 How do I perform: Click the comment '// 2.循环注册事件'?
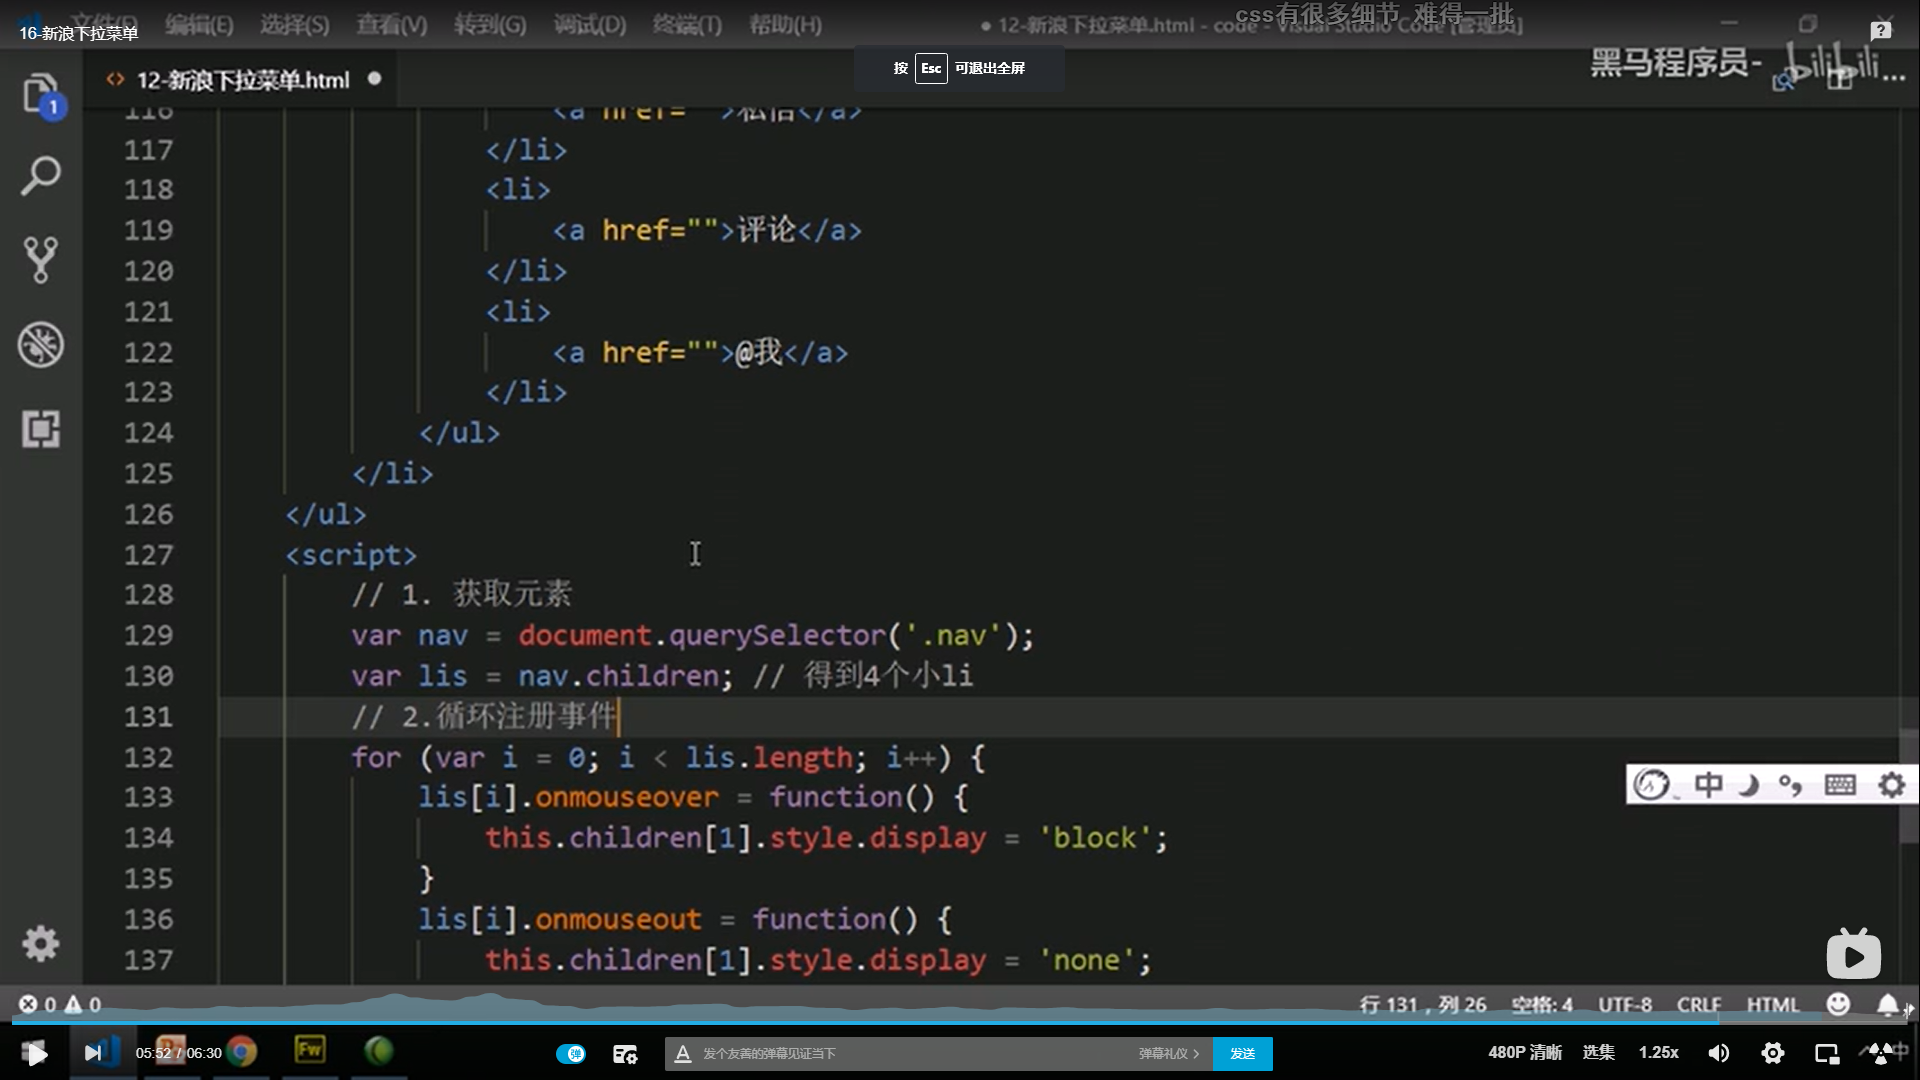click(484, 717)
